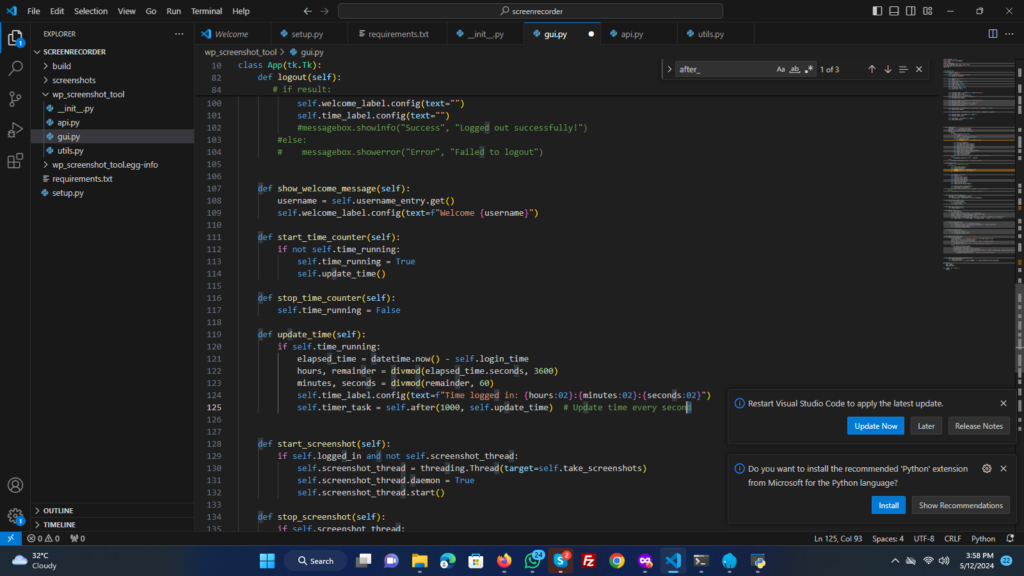The width and height of the screenshot is (1024, 576).
Task: Expand the OUTLINE section
Action: [x=58, y=510]
